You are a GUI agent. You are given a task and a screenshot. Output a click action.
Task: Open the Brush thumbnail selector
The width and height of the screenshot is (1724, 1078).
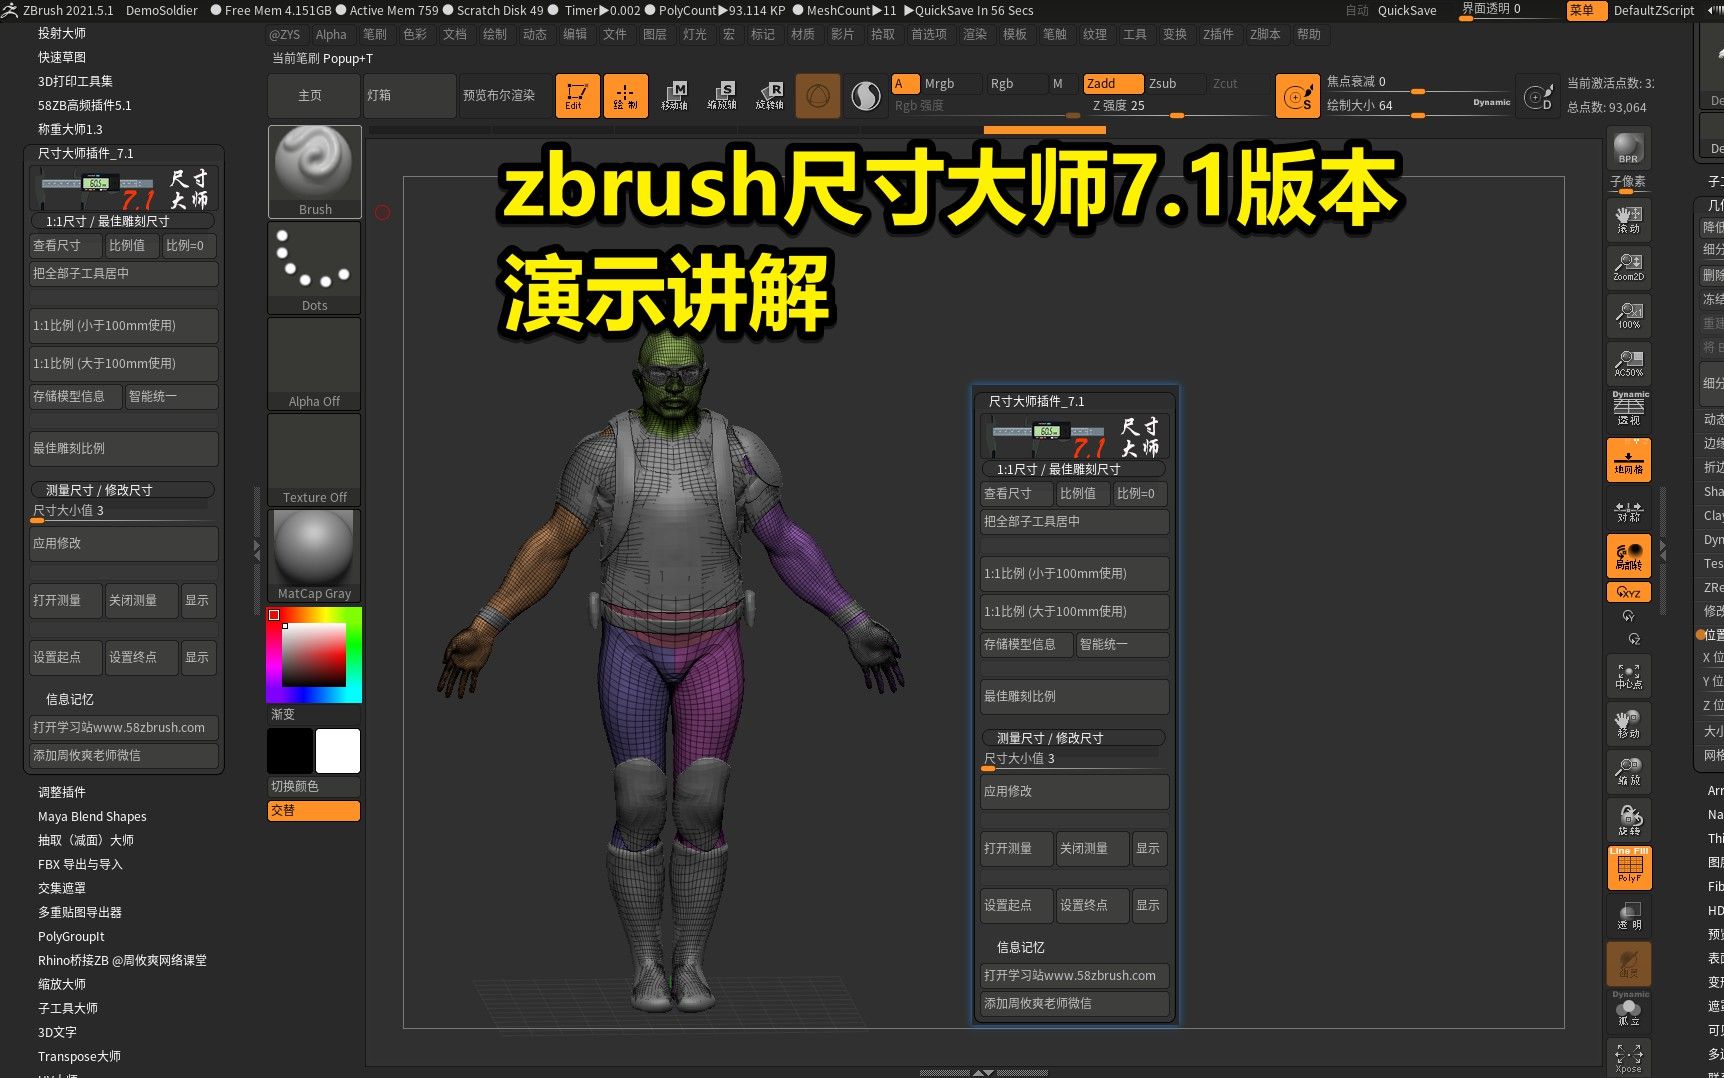(x=315, y=171)
